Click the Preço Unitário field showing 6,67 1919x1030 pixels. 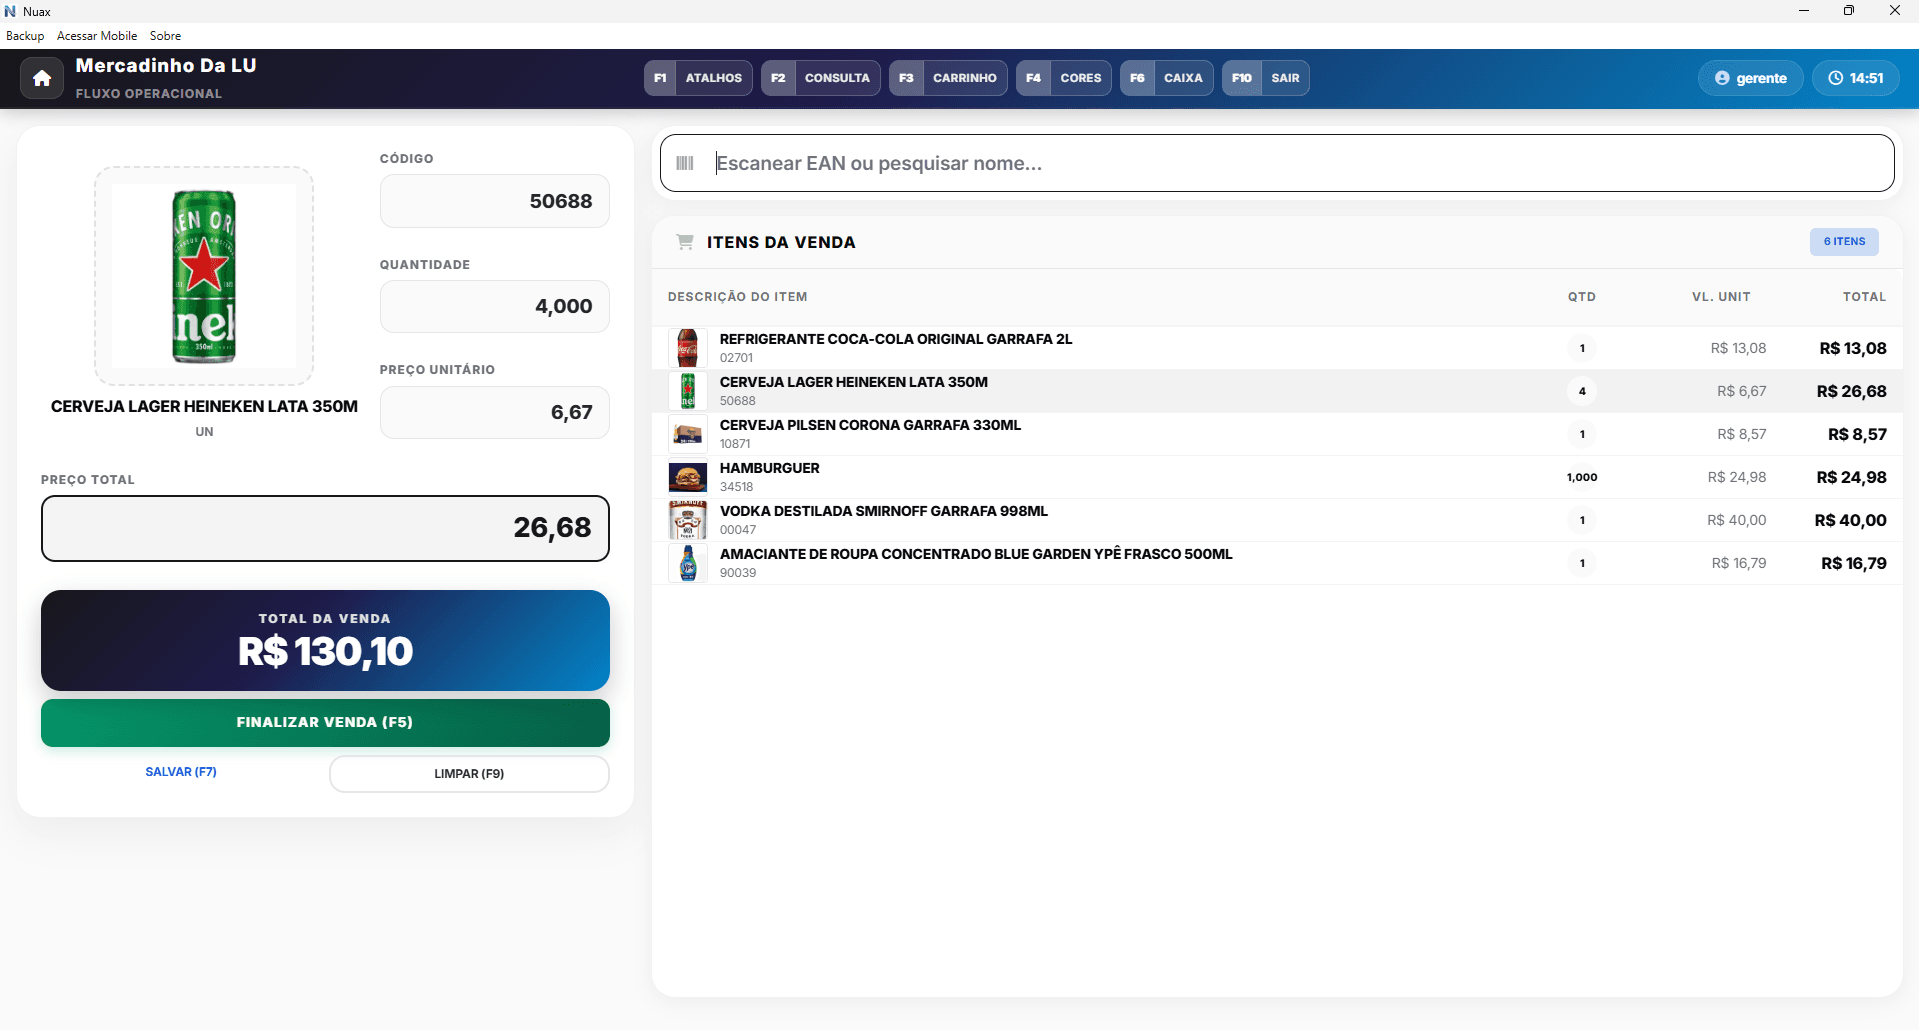pos(495,412)
